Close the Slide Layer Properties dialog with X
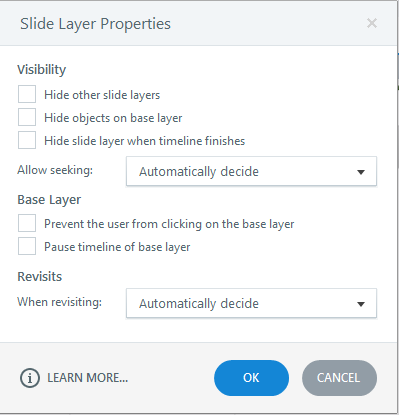Viewport: 399px width, 415px height. [372, 23]
